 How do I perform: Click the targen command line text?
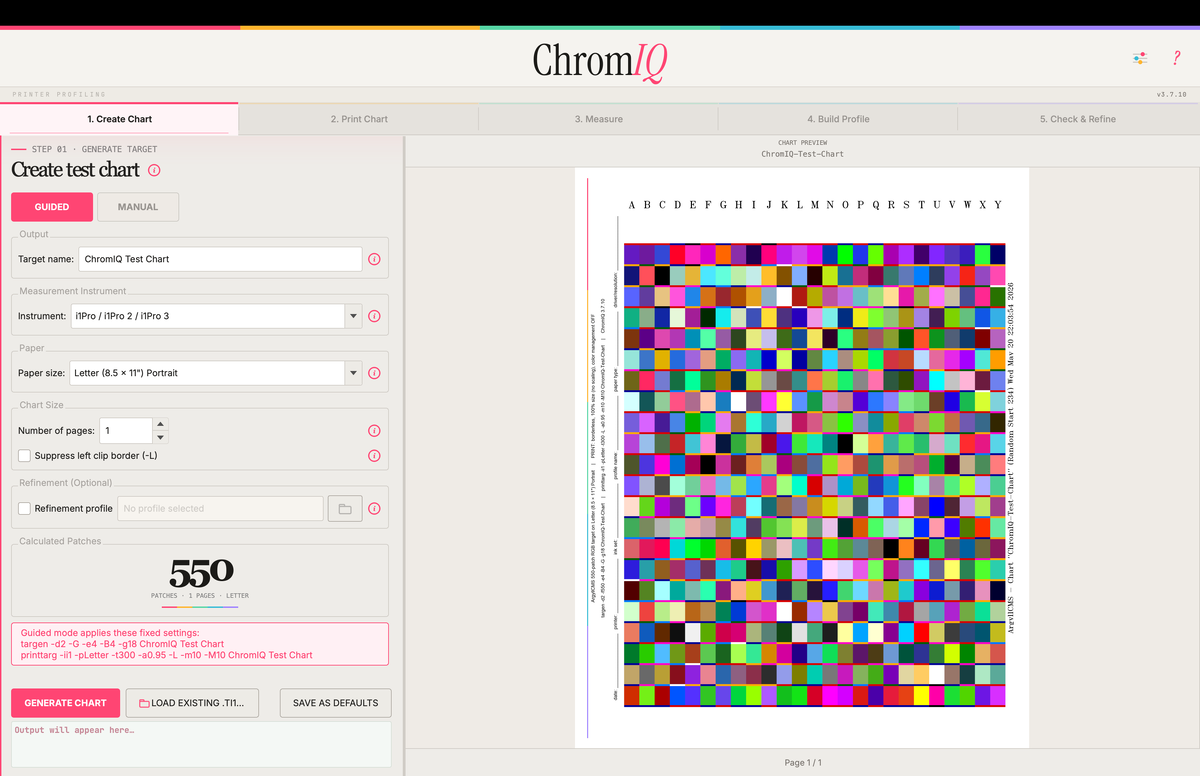pos(122,644)
